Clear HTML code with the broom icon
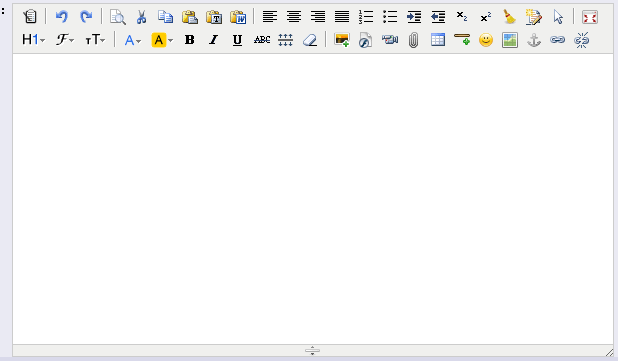 pos(510,17)
